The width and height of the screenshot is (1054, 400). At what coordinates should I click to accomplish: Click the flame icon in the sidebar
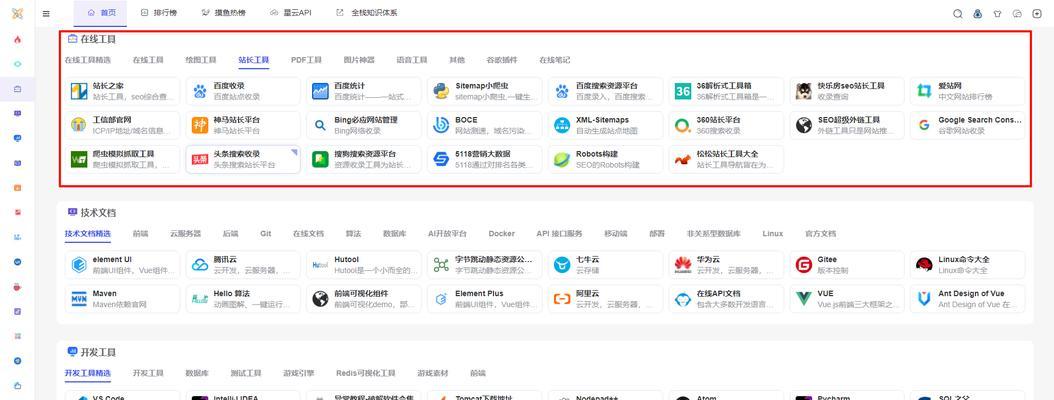(17, 40)
